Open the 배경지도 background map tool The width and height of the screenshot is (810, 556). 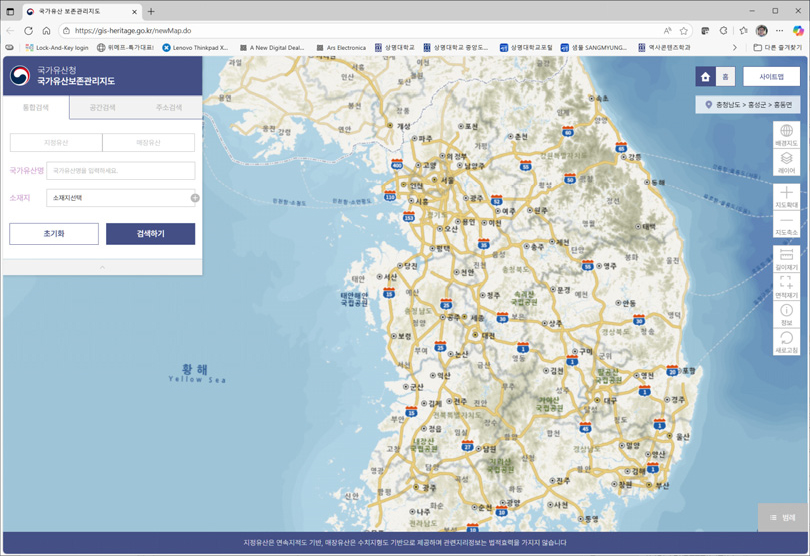coord(786,135)
